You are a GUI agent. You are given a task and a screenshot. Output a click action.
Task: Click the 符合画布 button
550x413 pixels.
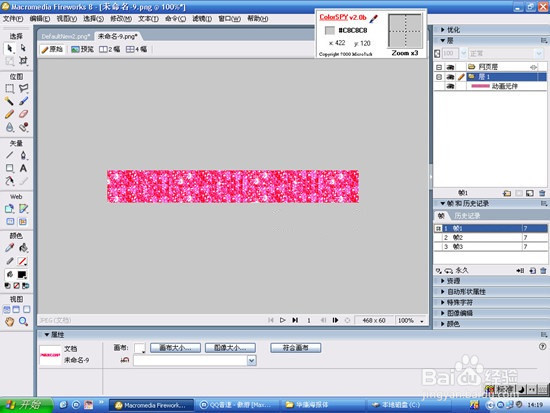[x=296, y=348]
